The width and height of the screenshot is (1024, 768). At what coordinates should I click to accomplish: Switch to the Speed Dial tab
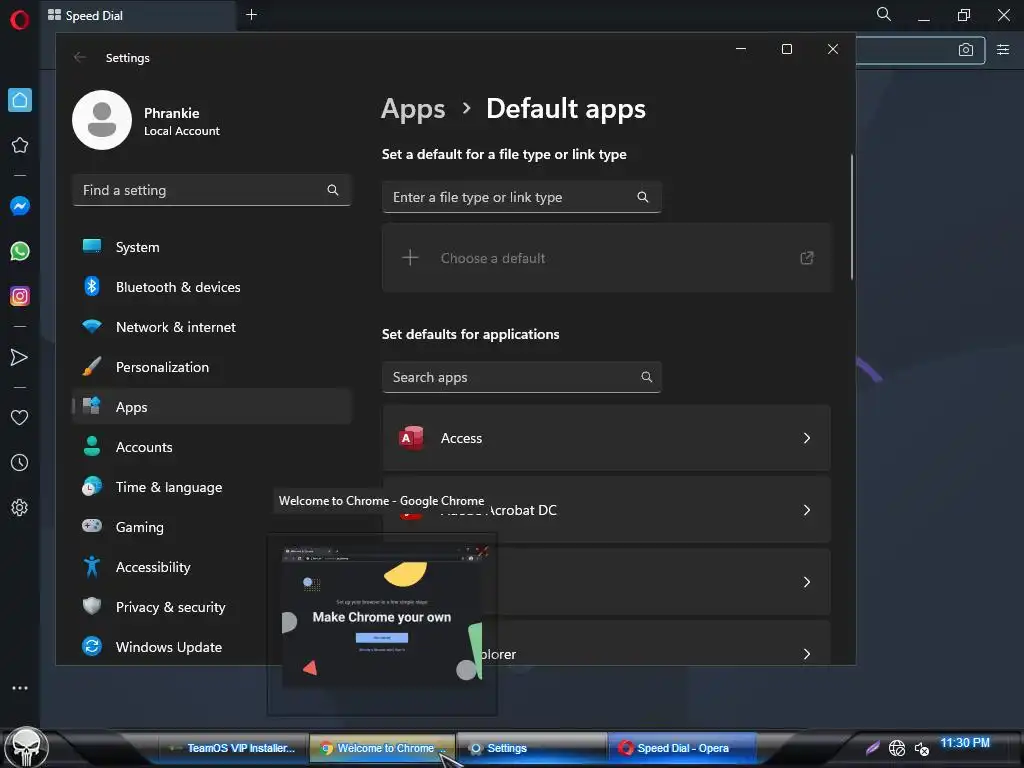point(140,15)
